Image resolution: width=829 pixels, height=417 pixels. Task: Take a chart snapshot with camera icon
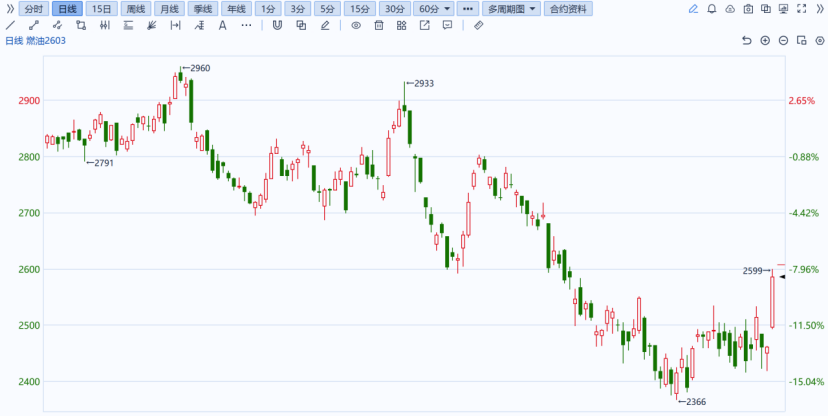pyautogui.click(x=748, y=8)
